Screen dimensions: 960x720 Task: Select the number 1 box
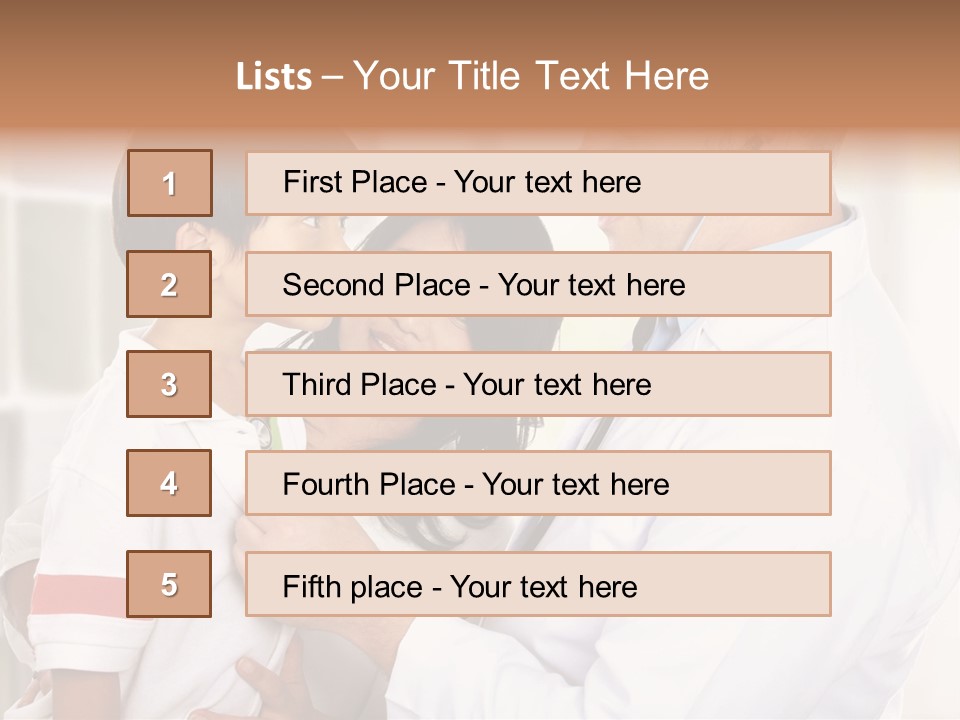170,183
